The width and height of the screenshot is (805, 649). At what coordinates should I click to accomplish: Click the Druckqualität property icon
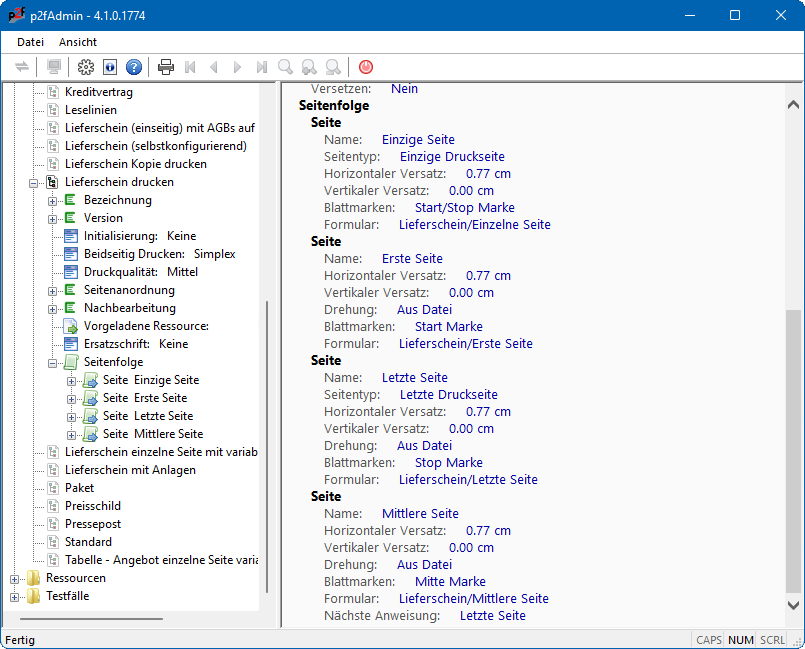(71, 272)
